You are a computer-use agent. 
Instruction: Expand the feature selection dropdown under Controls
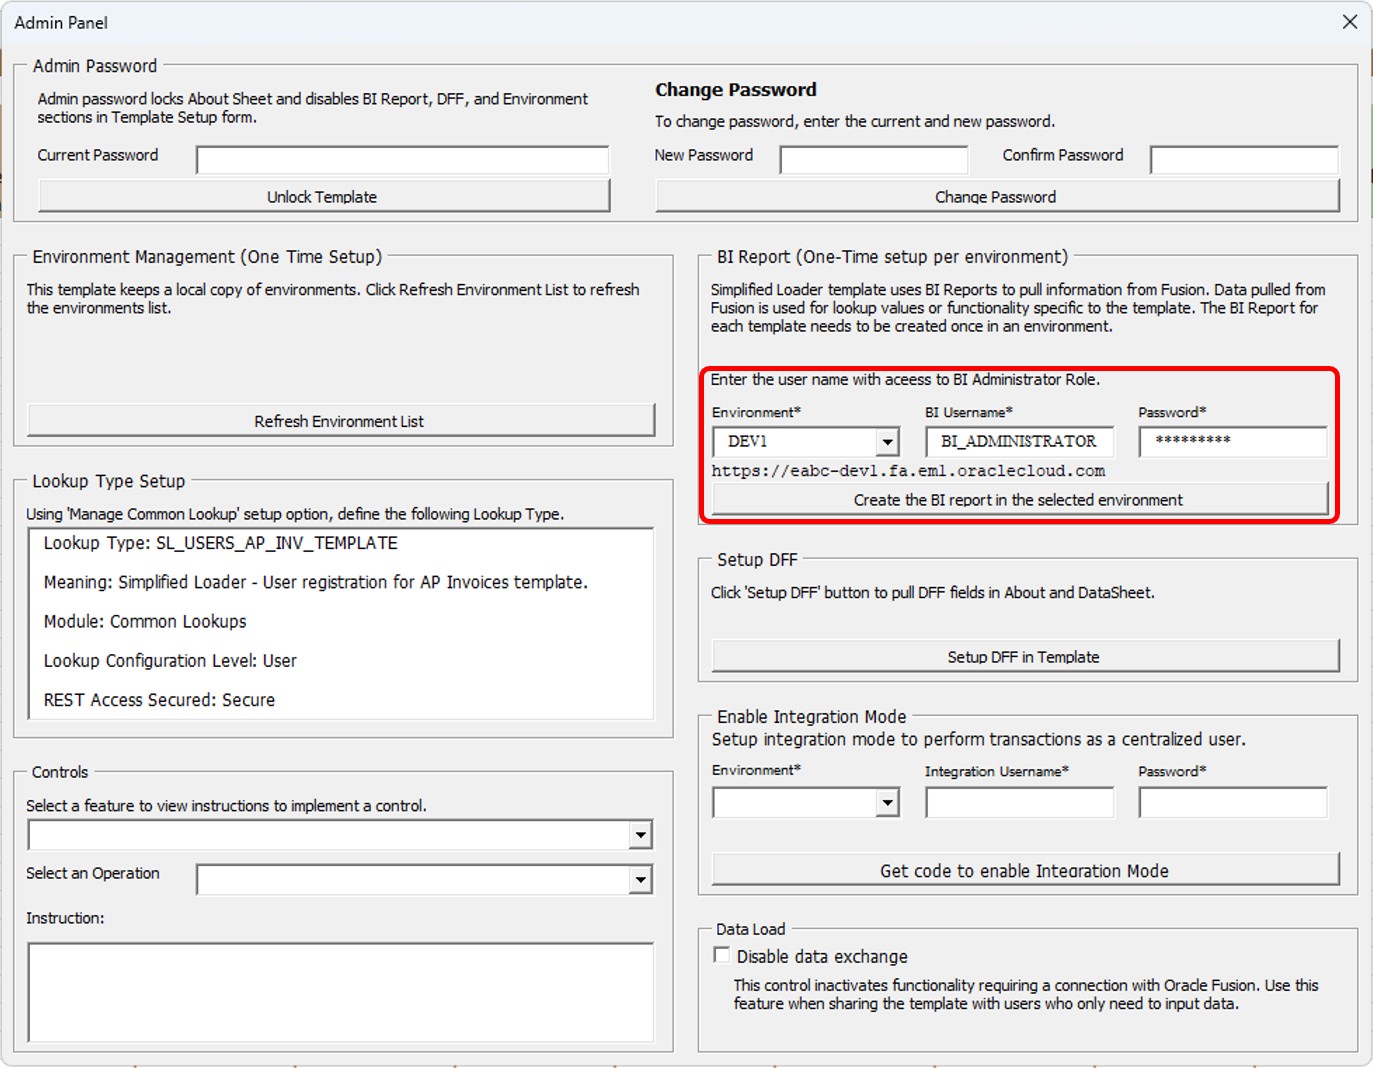point(641,833)
